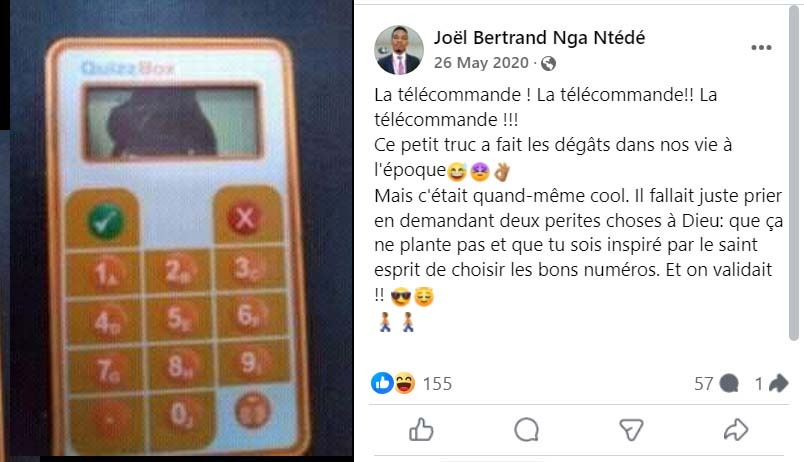Open Joël Bertrand Nga Ntédé profile name
Image resolution: width=804 pixels, height=462 pixels.
(539, 37)
